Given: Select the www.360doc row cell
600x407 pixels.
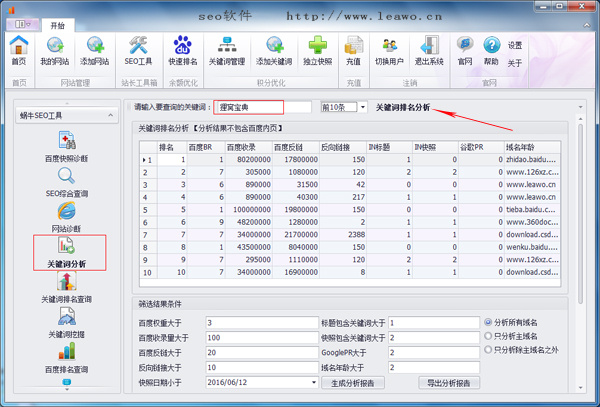Looking at the screenshot, I should click(x=532, y=222).
